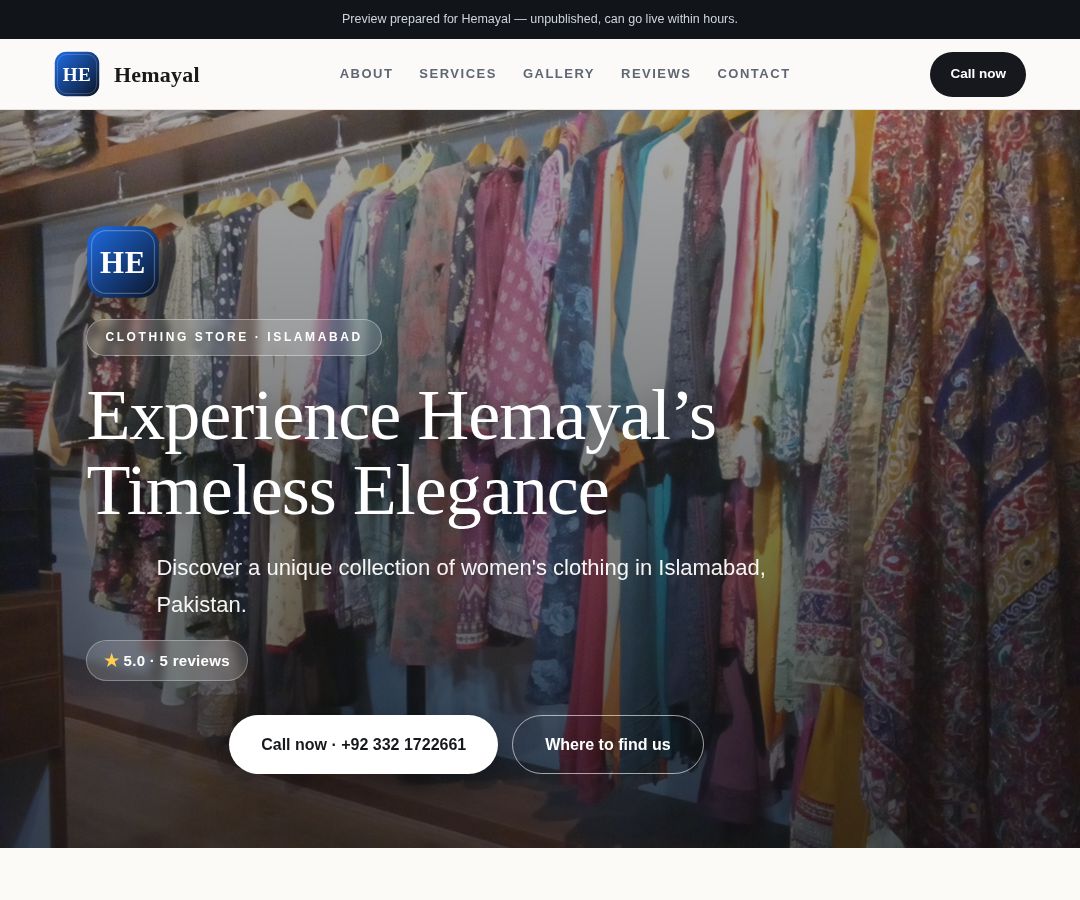Click the Where to find us button

tap(608, 744)
